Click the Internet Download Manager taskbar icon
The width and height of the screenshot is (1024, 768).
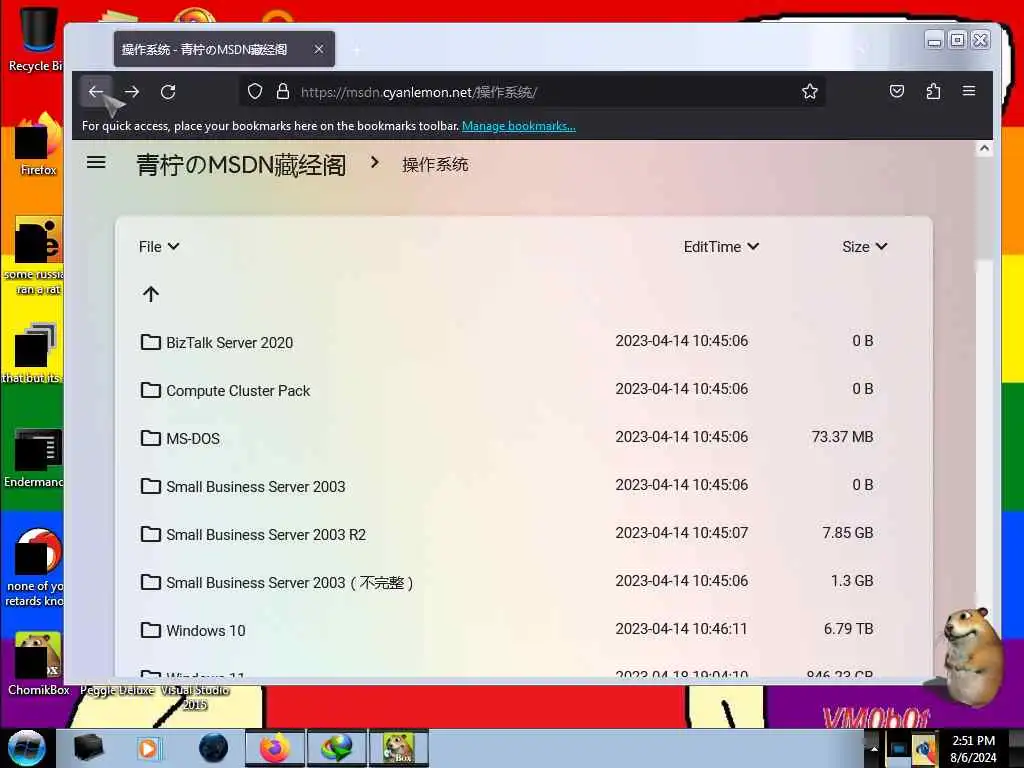pos(336,748)
